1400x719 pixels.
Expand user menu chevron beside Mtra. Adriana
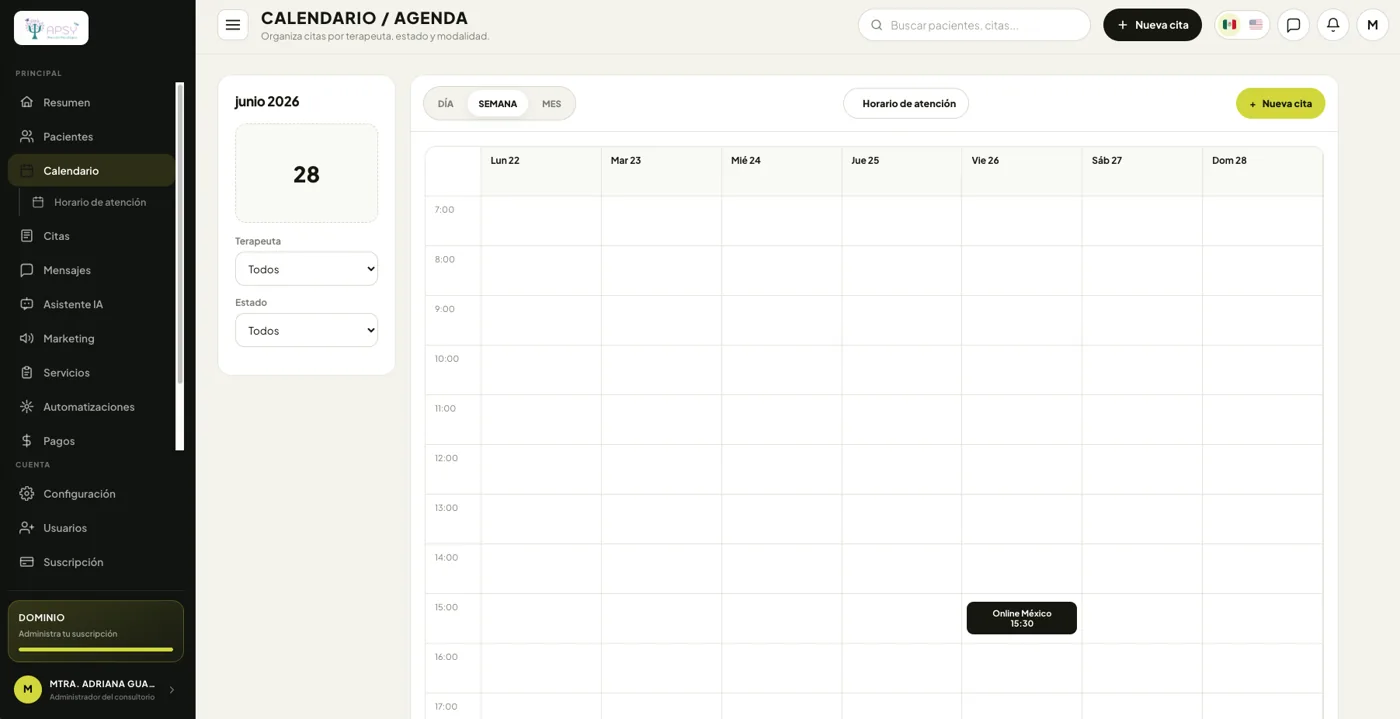pos(171,690)
